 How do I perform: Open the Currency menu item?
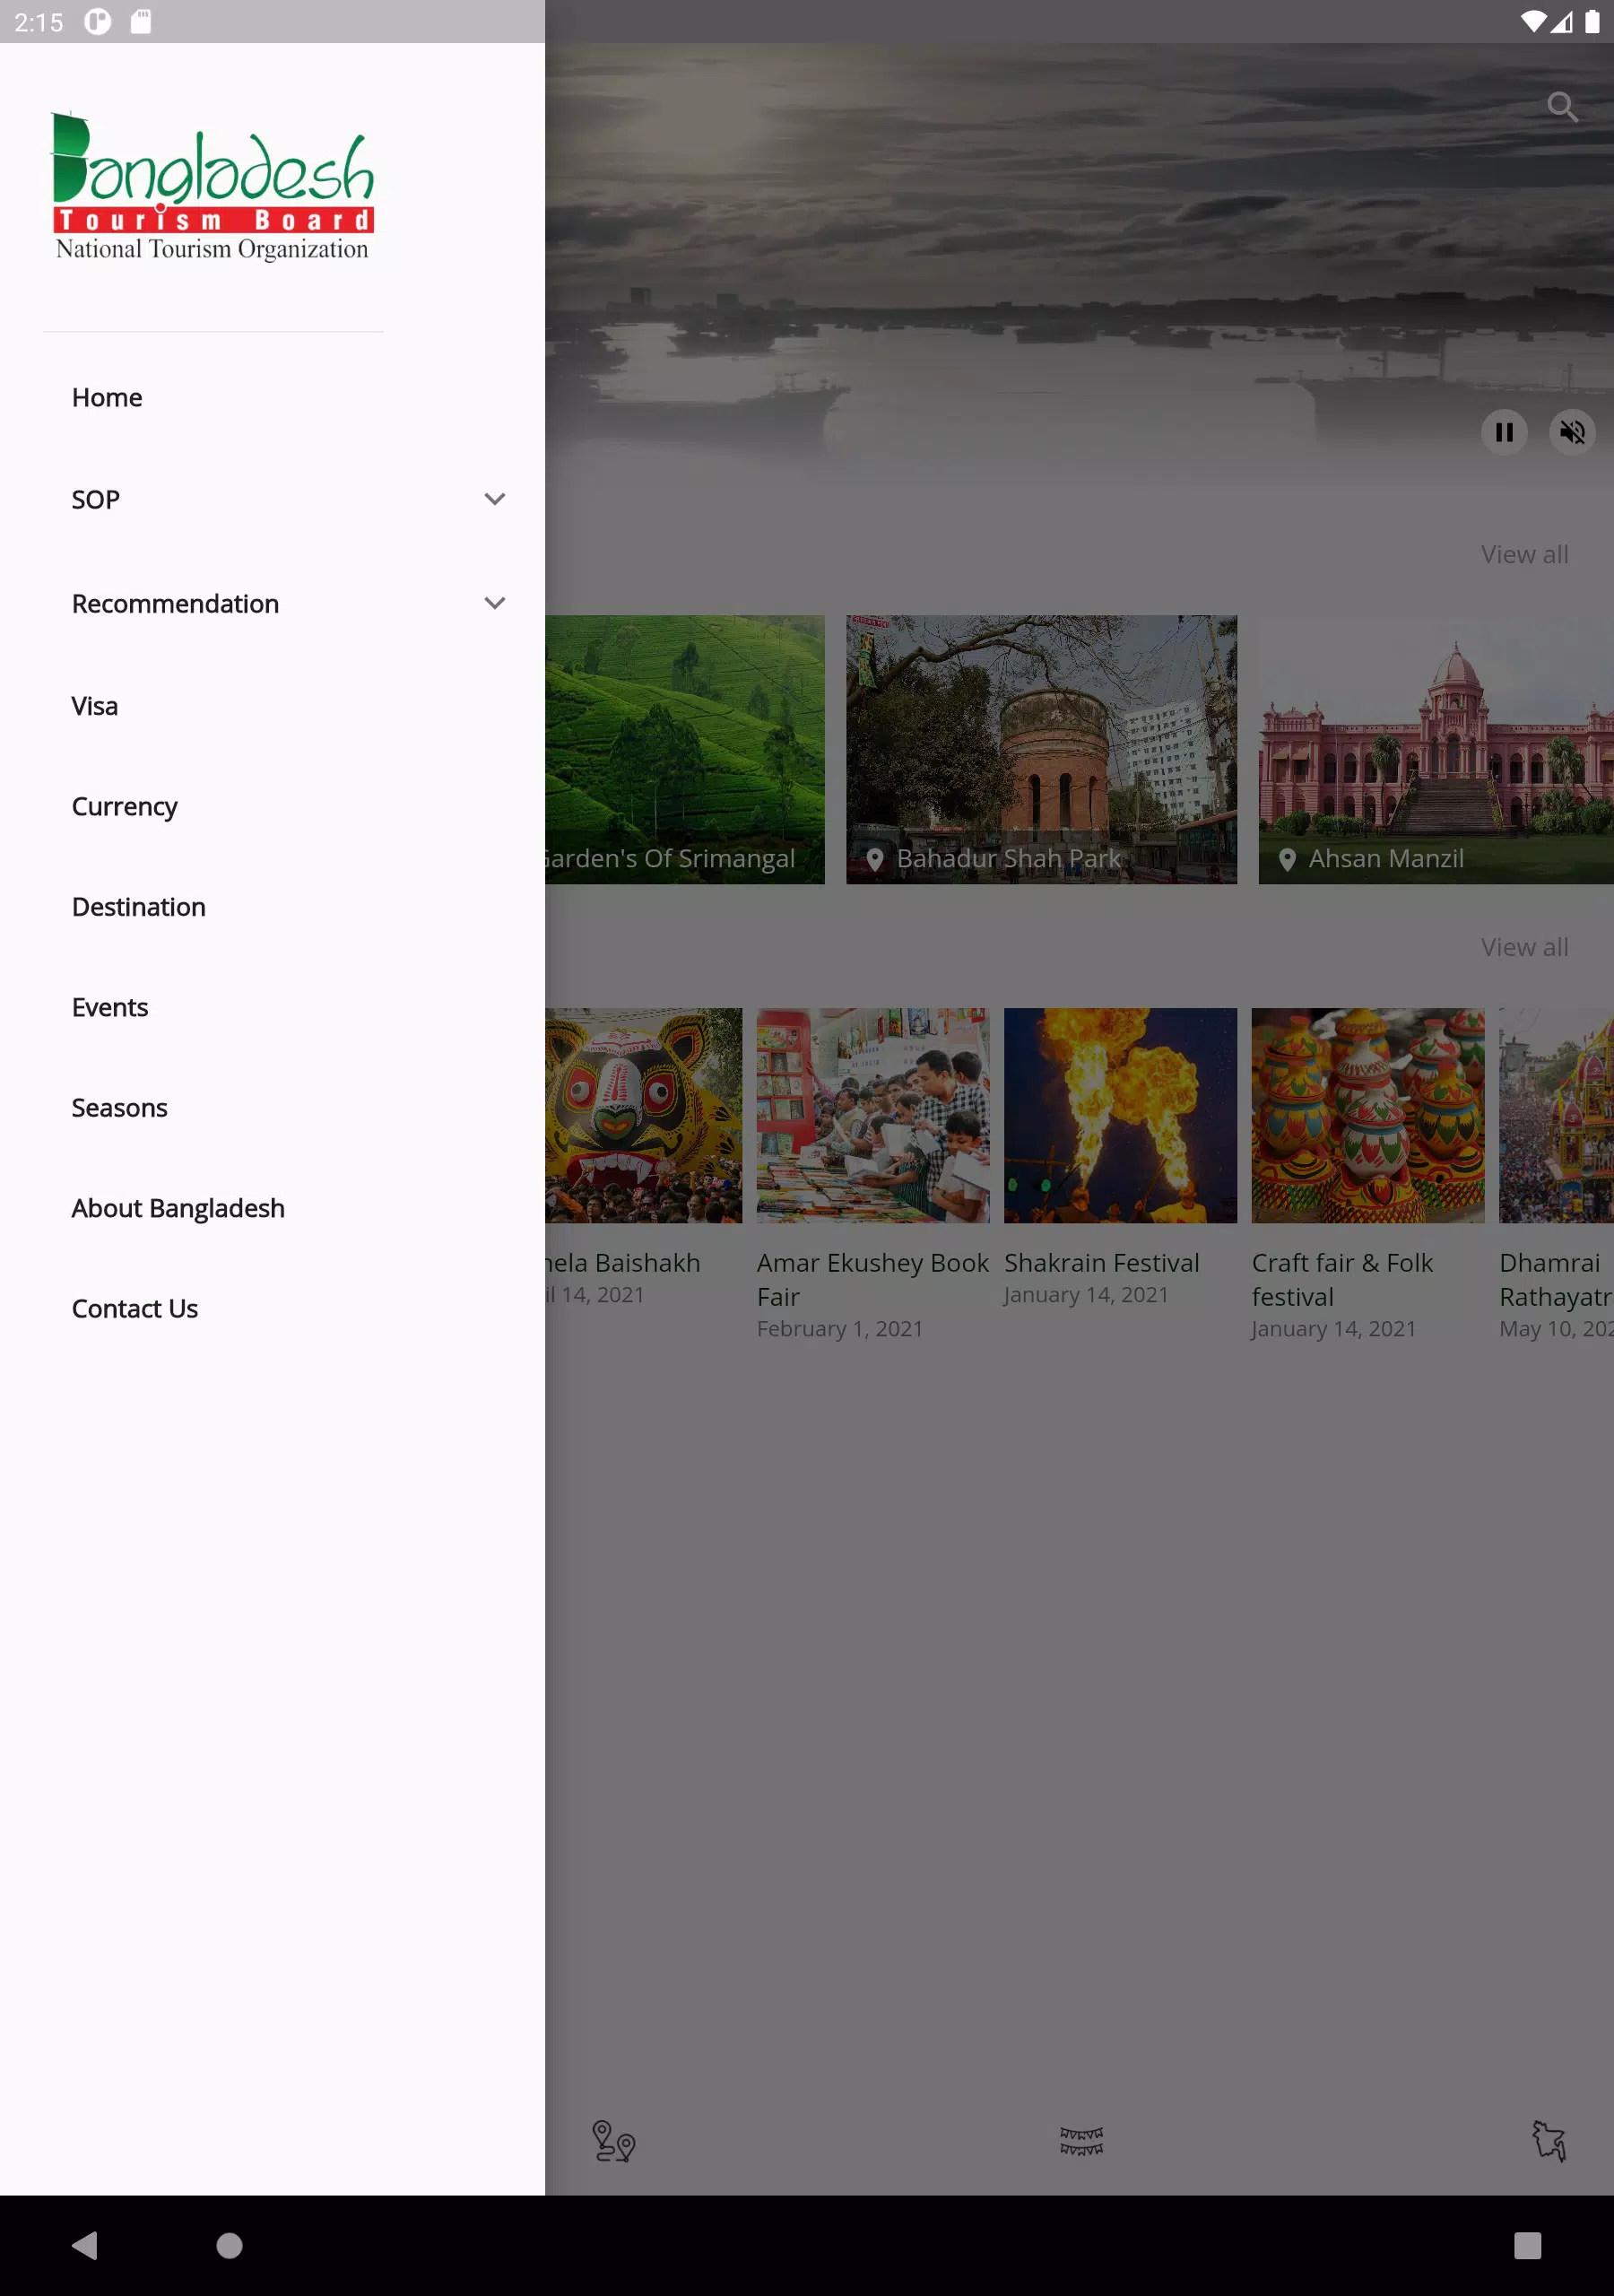pyautogui.click(x=272, y=807)
